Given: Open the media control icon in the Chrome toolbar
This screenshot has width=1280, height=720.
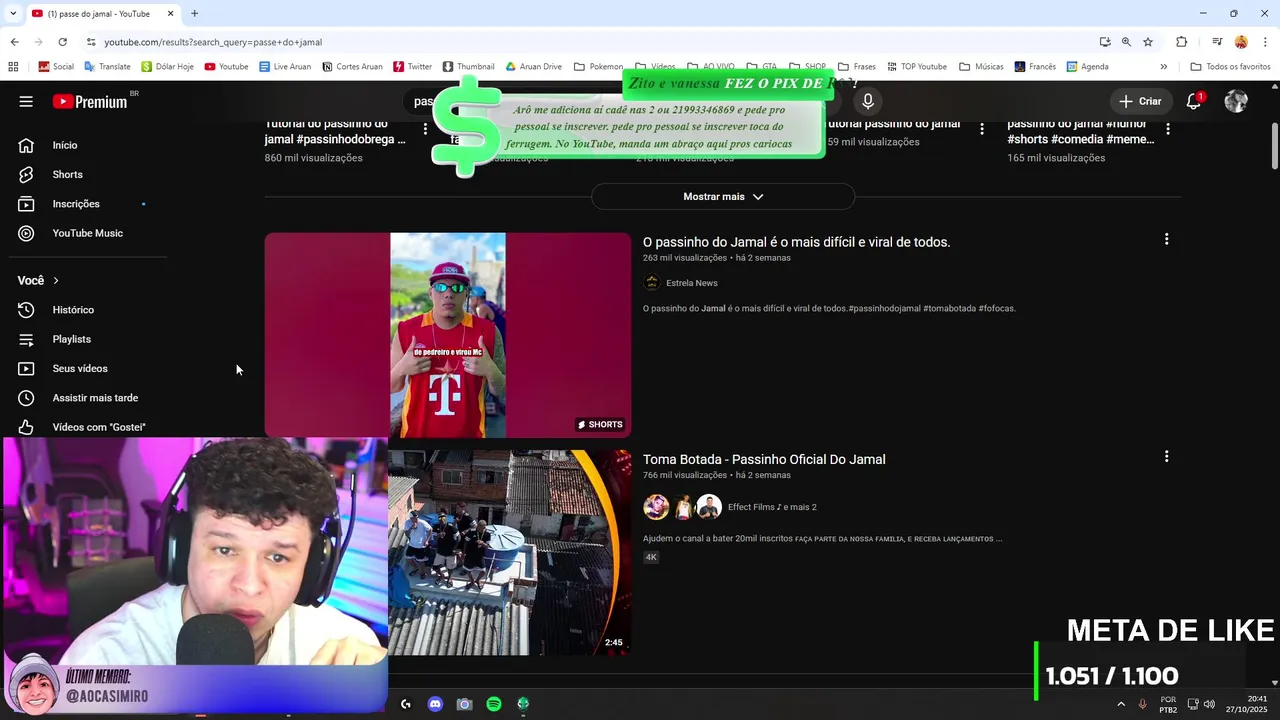Looking at the screenshot, I should 1217,42.
